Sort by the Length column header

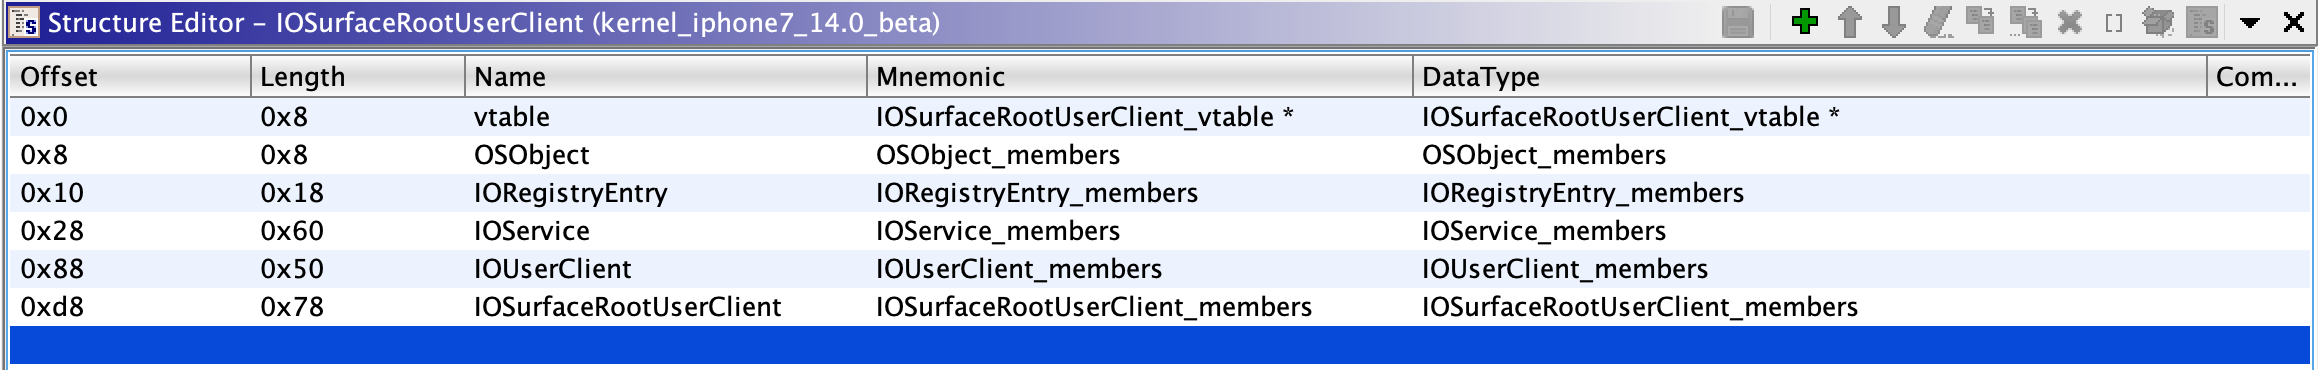coord(358,77)
